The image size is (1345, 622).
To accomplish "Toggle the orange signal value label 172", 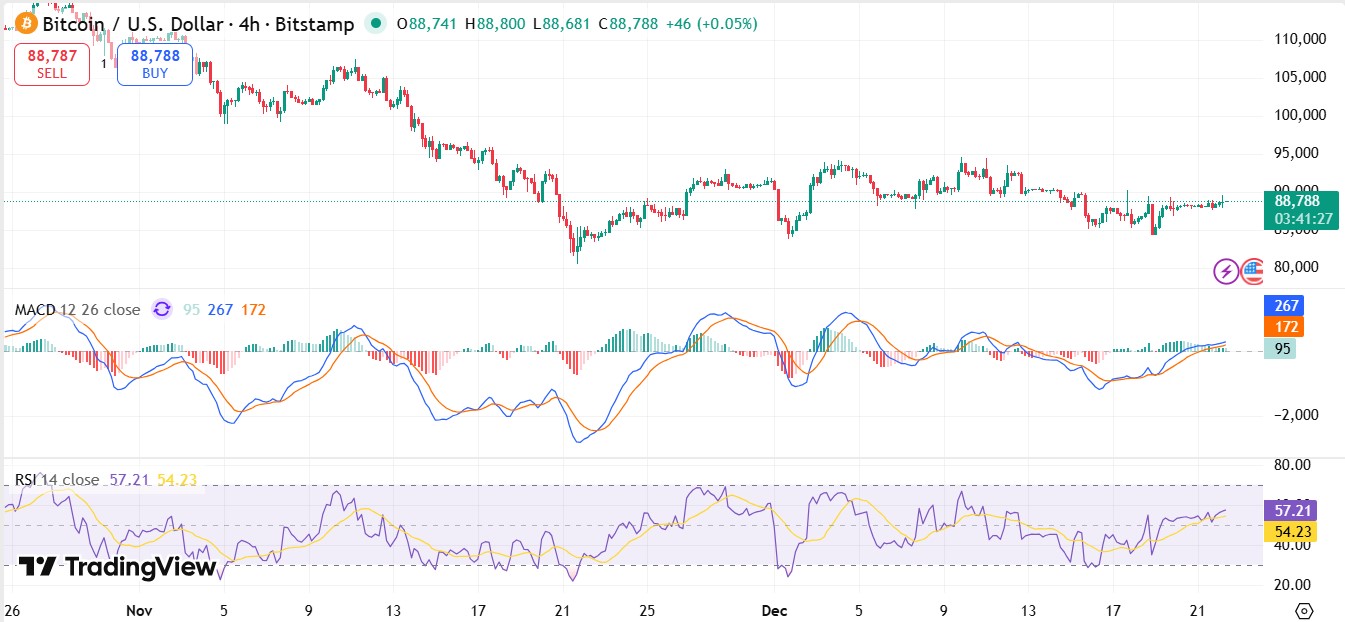I will point(1283,326).
